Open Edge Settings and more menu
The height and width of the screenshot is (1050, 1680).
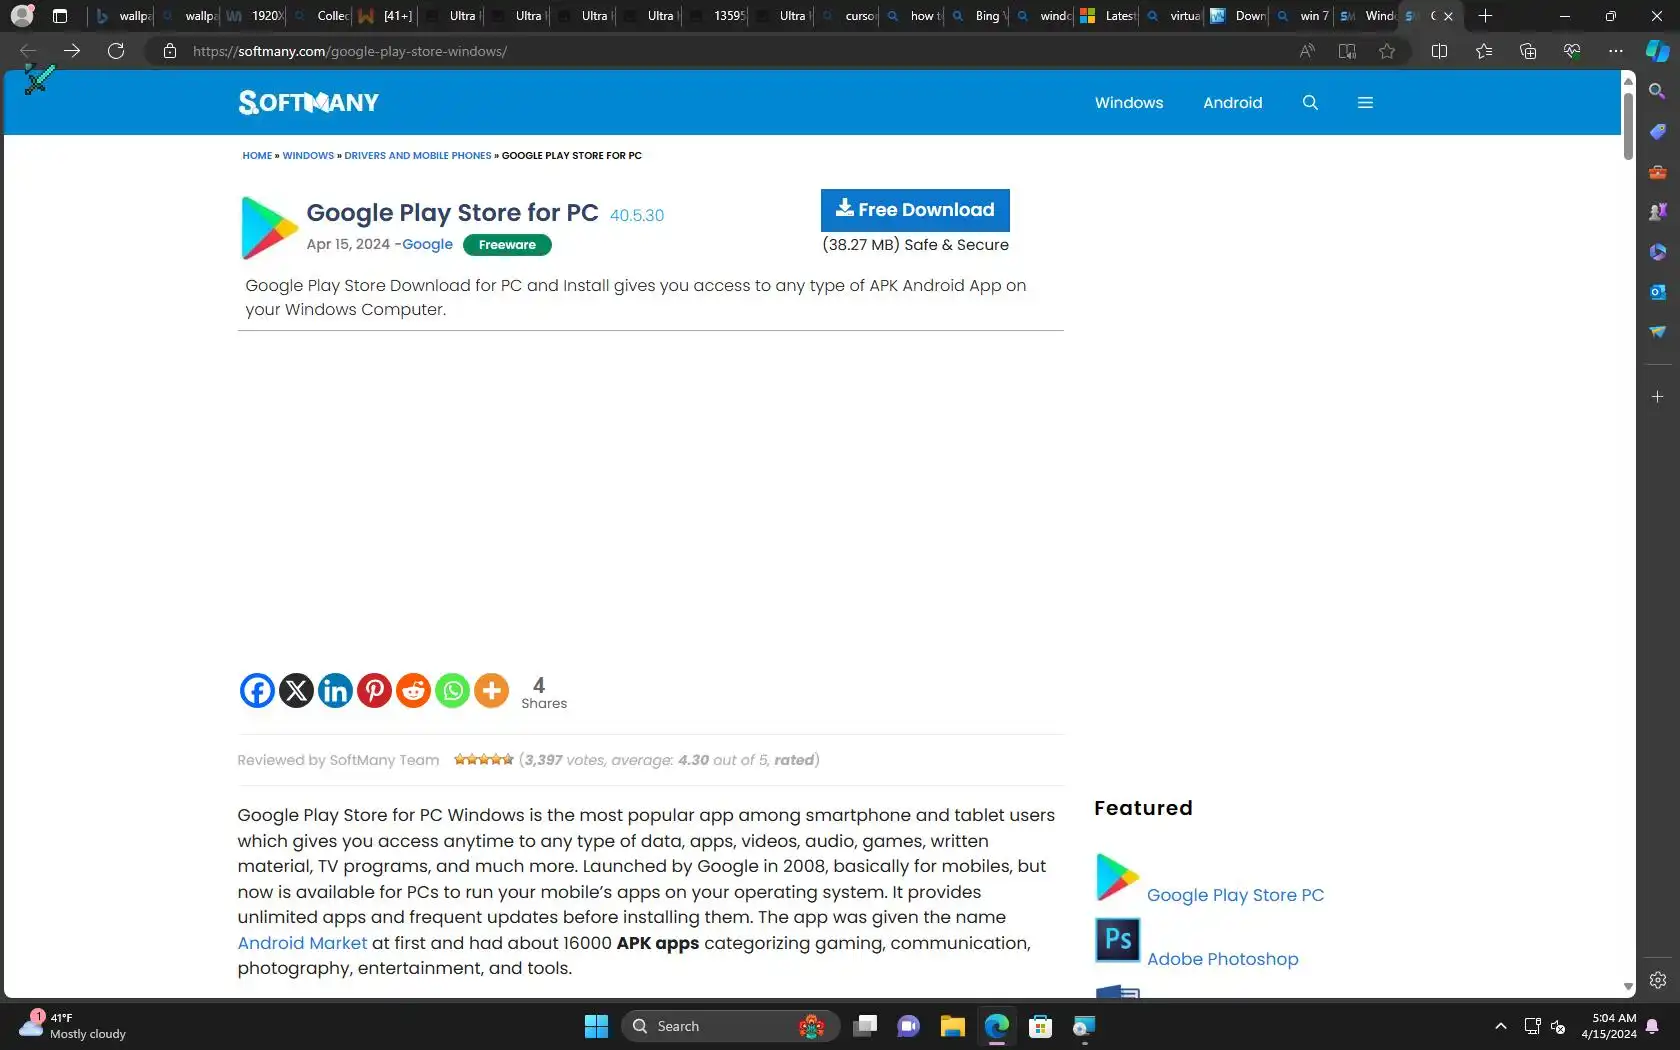(1615, 51)
